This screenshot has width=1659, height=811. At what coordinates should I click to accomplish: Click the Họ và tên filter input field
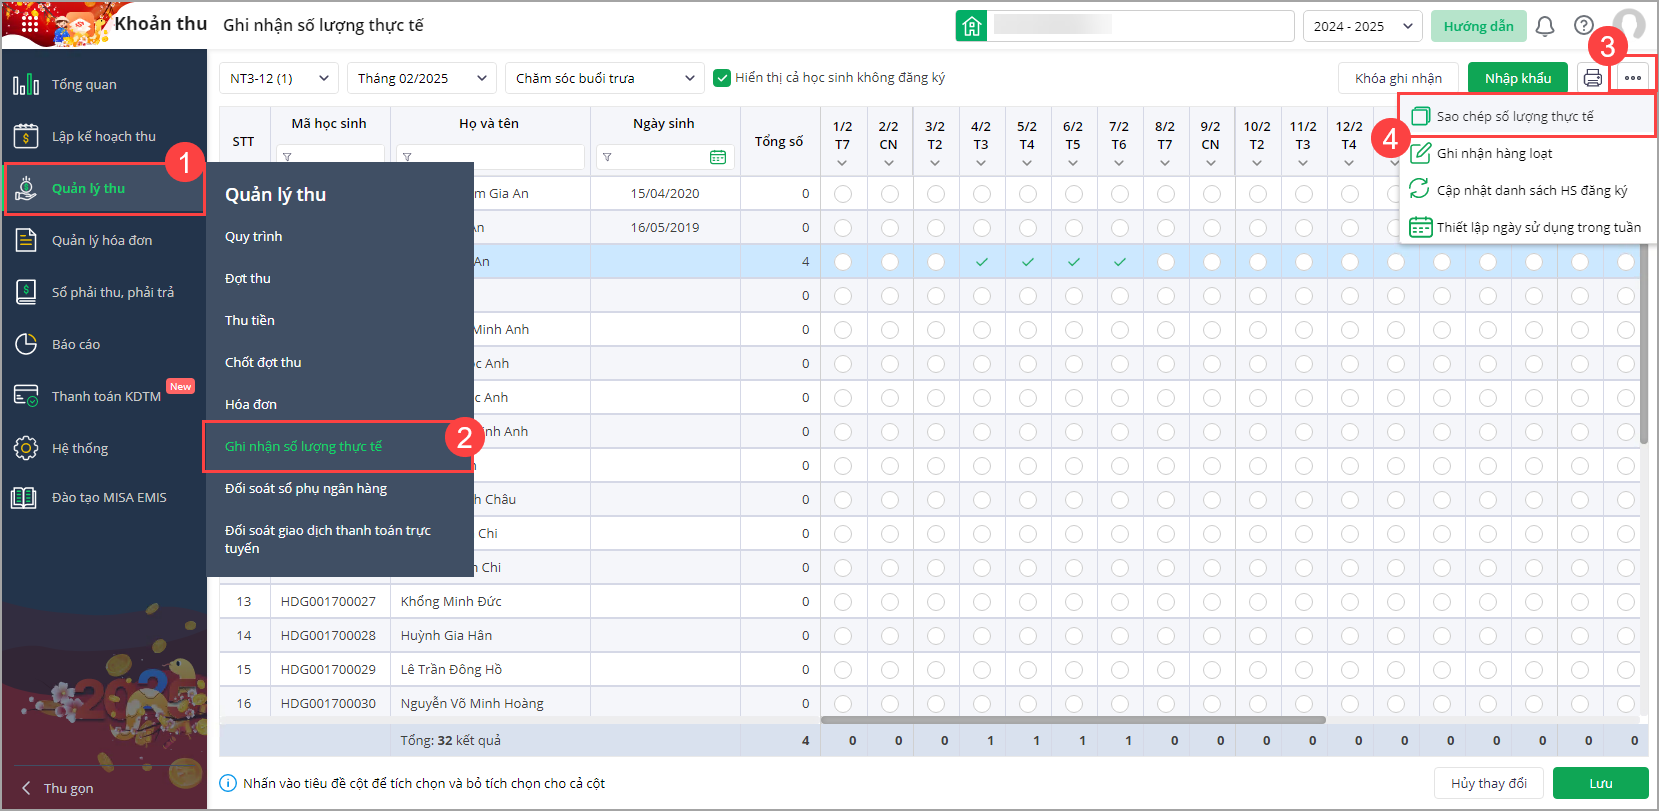pos(490,157)
